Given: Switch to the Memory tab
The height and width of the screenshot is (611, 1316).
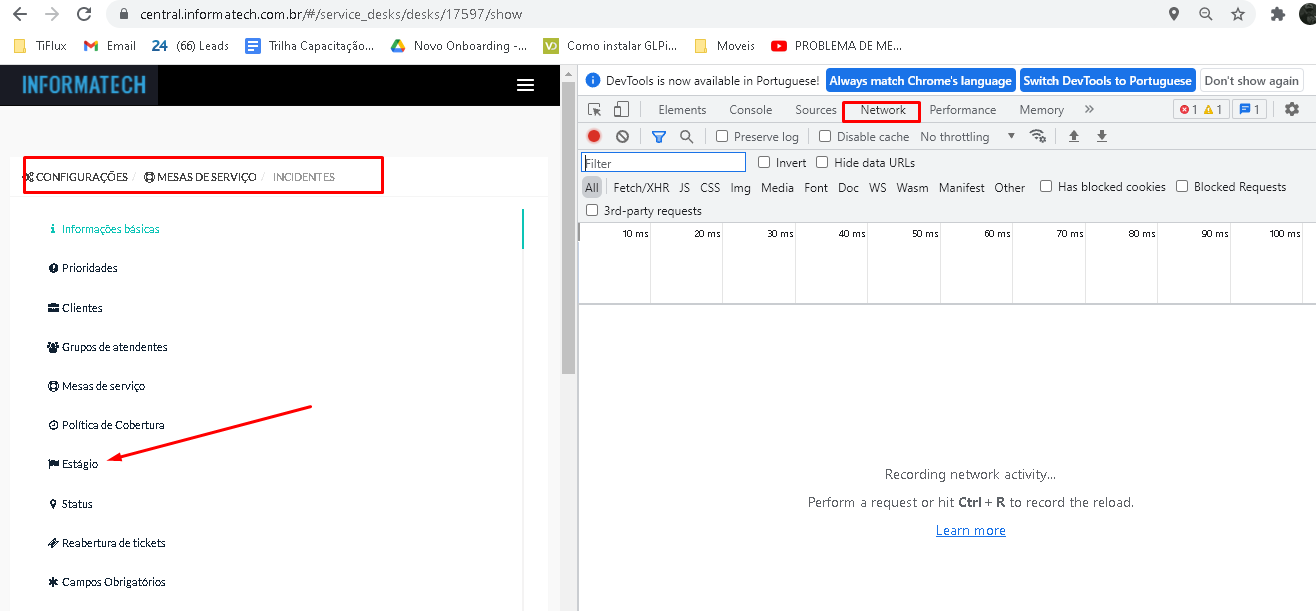Looking at the screenshot, I should click(x=1041, y=110).
